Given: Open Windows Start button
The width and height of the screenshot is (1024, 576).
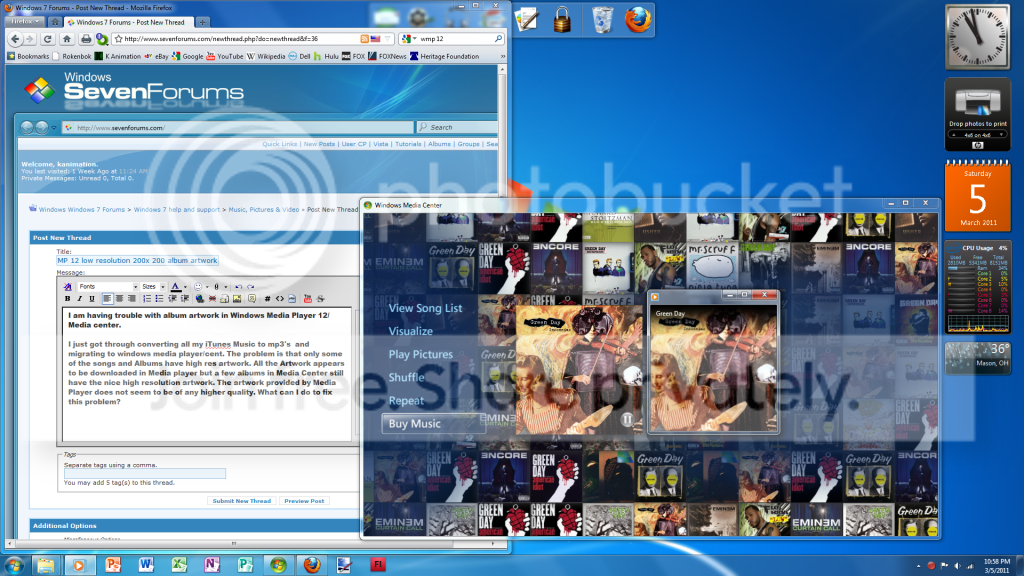Looking at the screenshot, I should pyautogui.click(x=14, y=565).
